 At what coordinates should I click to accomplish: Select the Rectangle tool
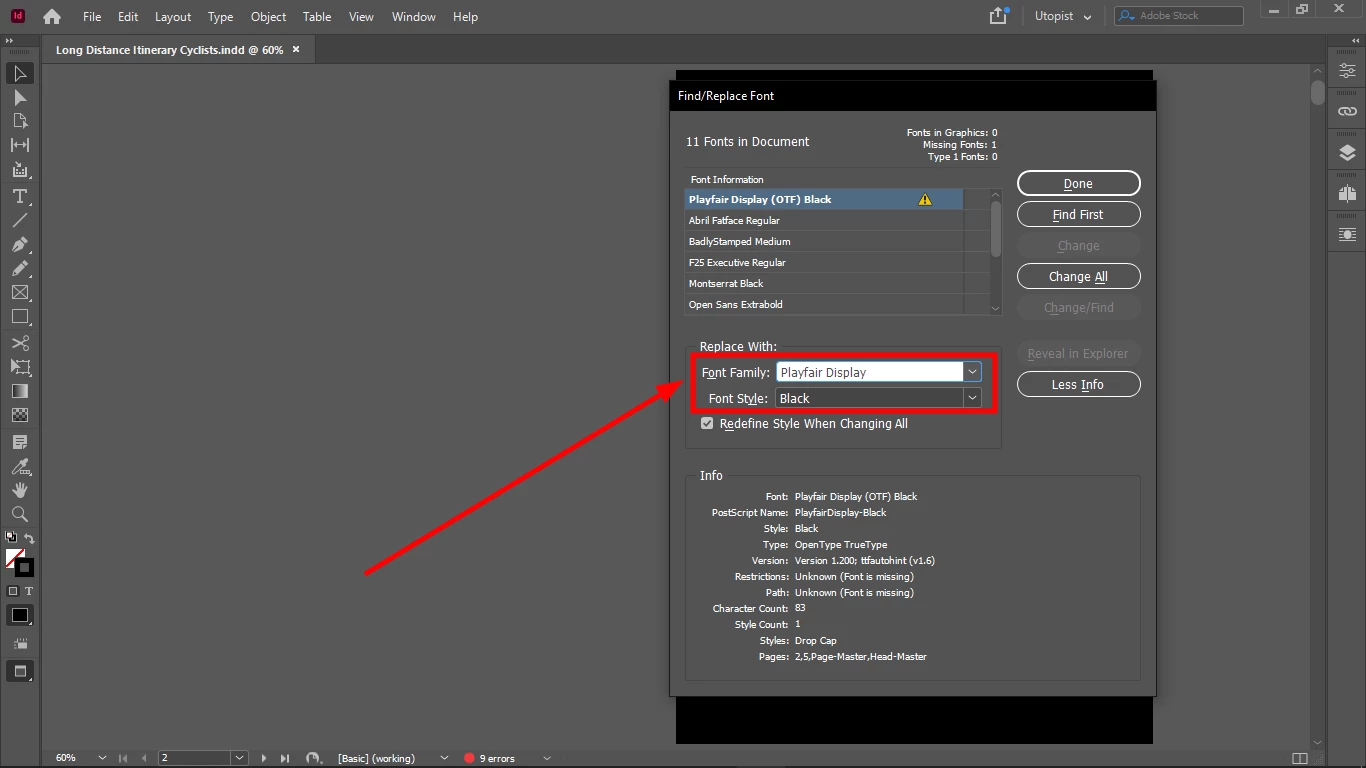(20, 317)
